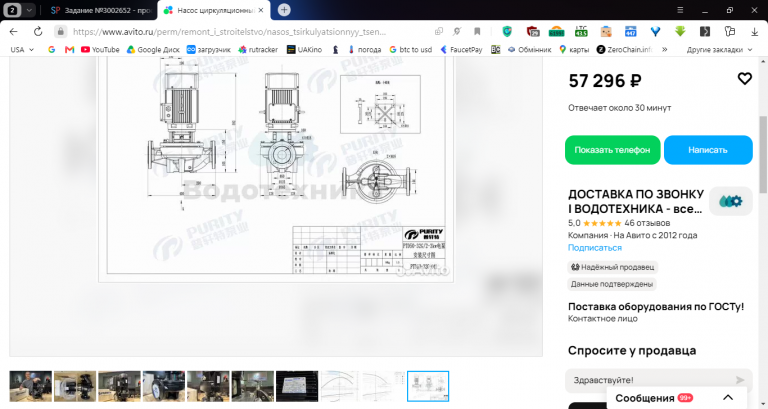Image resolution: width=768 pixels, height=409 pixels.
Task: Open the cartoon face extension icon
Action: [606, 32]
